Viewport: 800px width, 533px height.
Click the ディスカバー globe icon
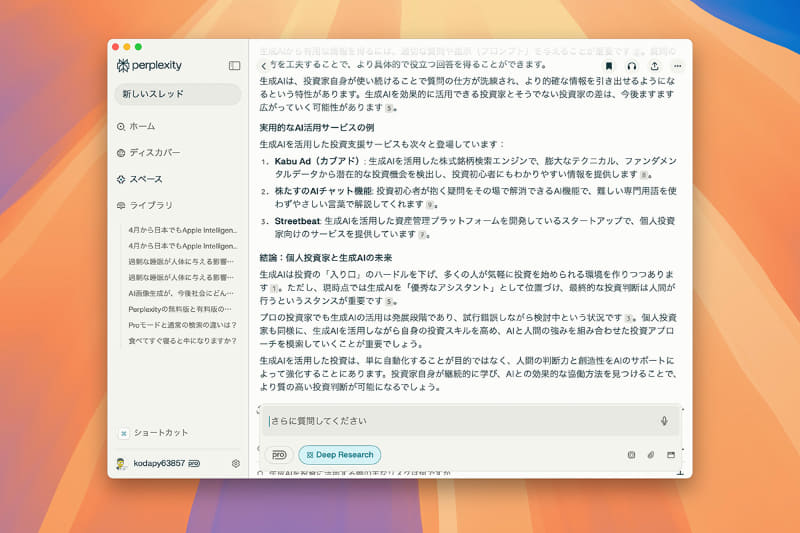coord(121,153)
